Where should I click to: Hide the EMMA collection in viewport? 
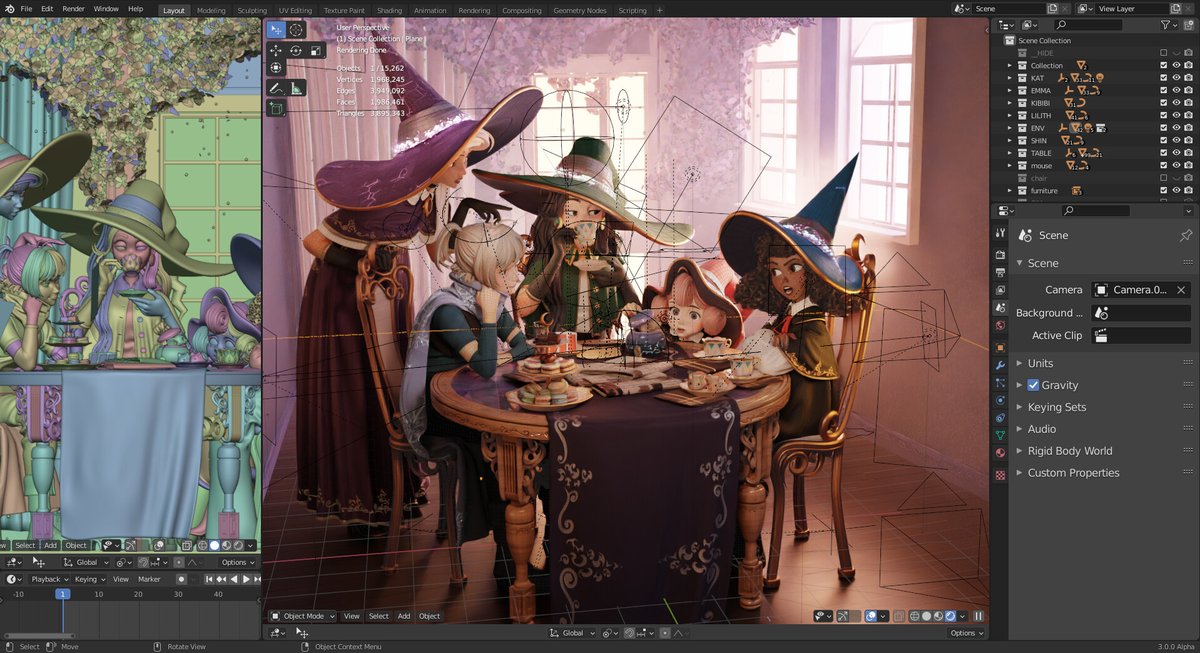(1176, 90)
